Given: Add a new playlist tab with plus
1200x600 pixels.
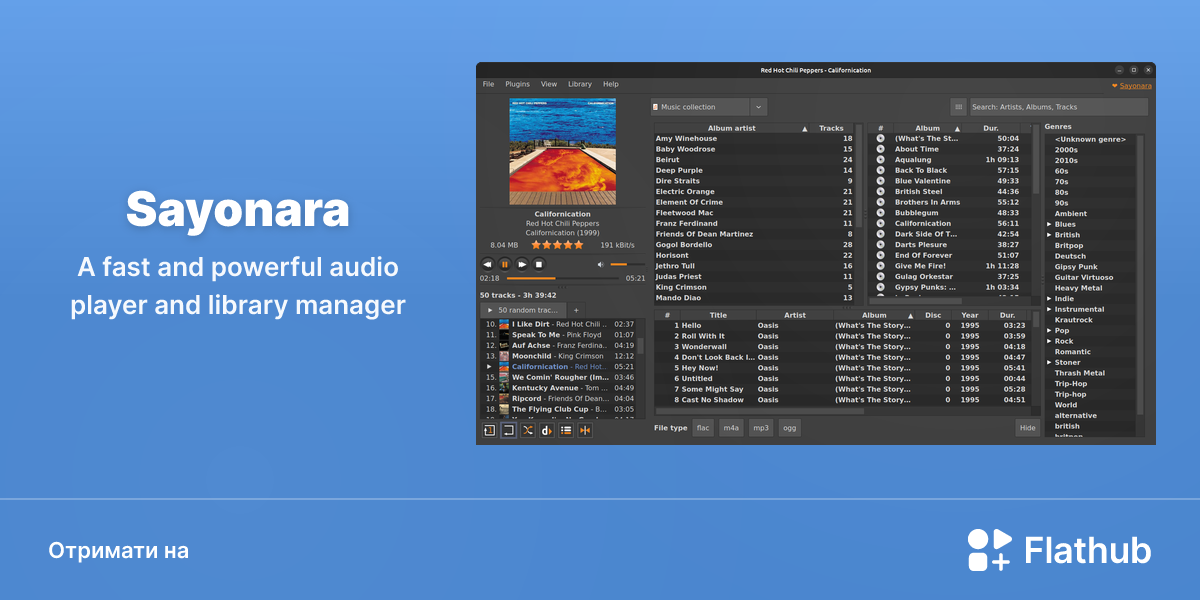Looking at the screenshot, I should click(575, 311).
